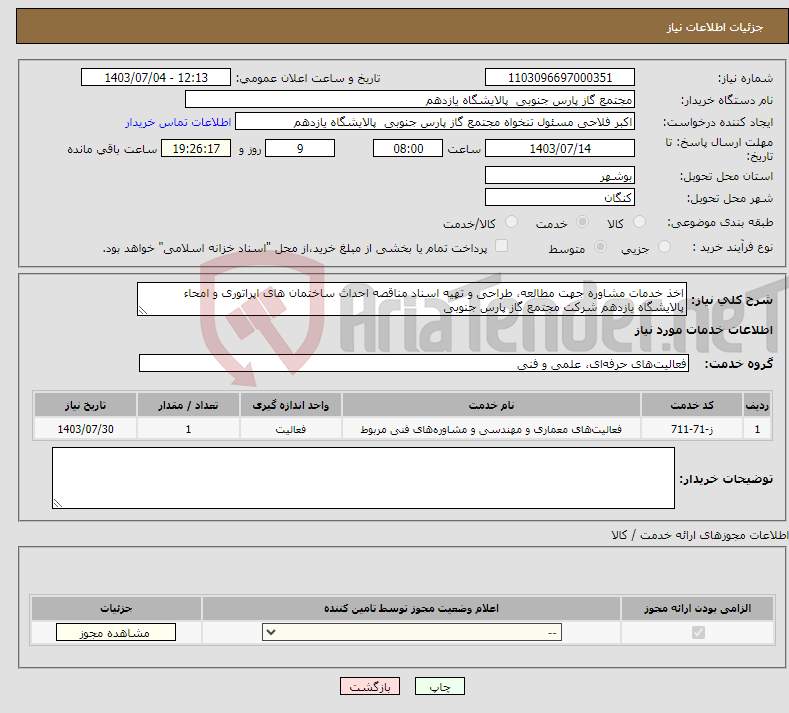Image resolution: width=789 pixels, height=713 pixels.
Task: Select the خدمت radio button
Action: point(582,222)
